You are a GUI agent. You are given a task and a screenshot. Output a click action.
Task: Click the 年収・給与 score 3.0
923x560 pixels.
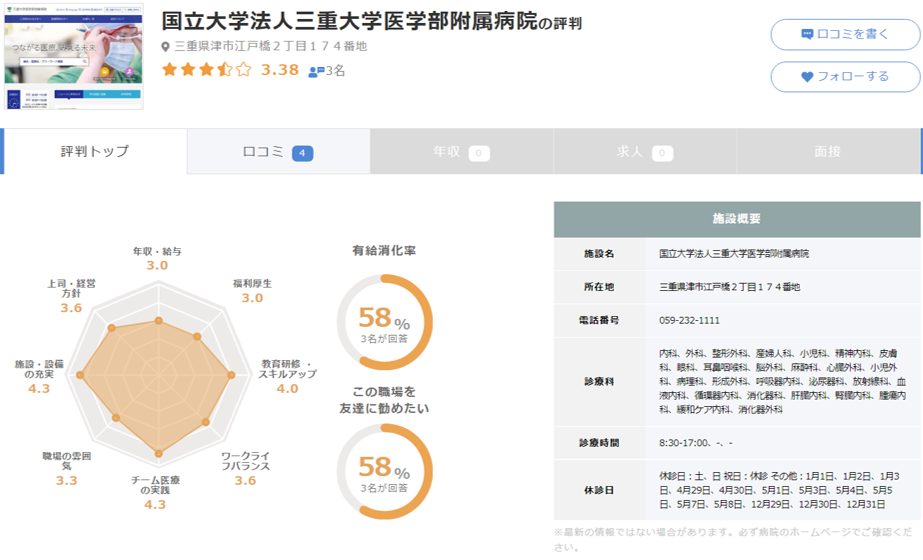pyautogui.click(x=157, y=266)
